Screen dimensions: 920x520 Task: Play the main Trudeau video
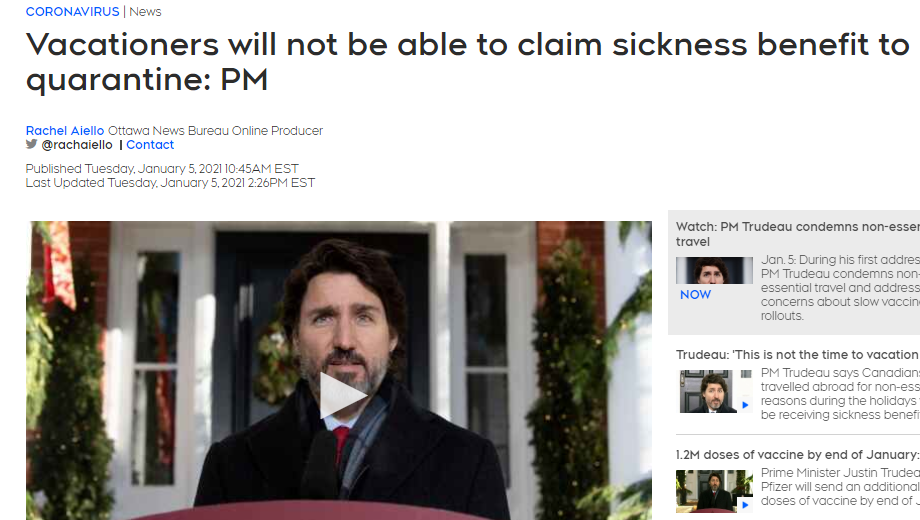pos(342,395)
